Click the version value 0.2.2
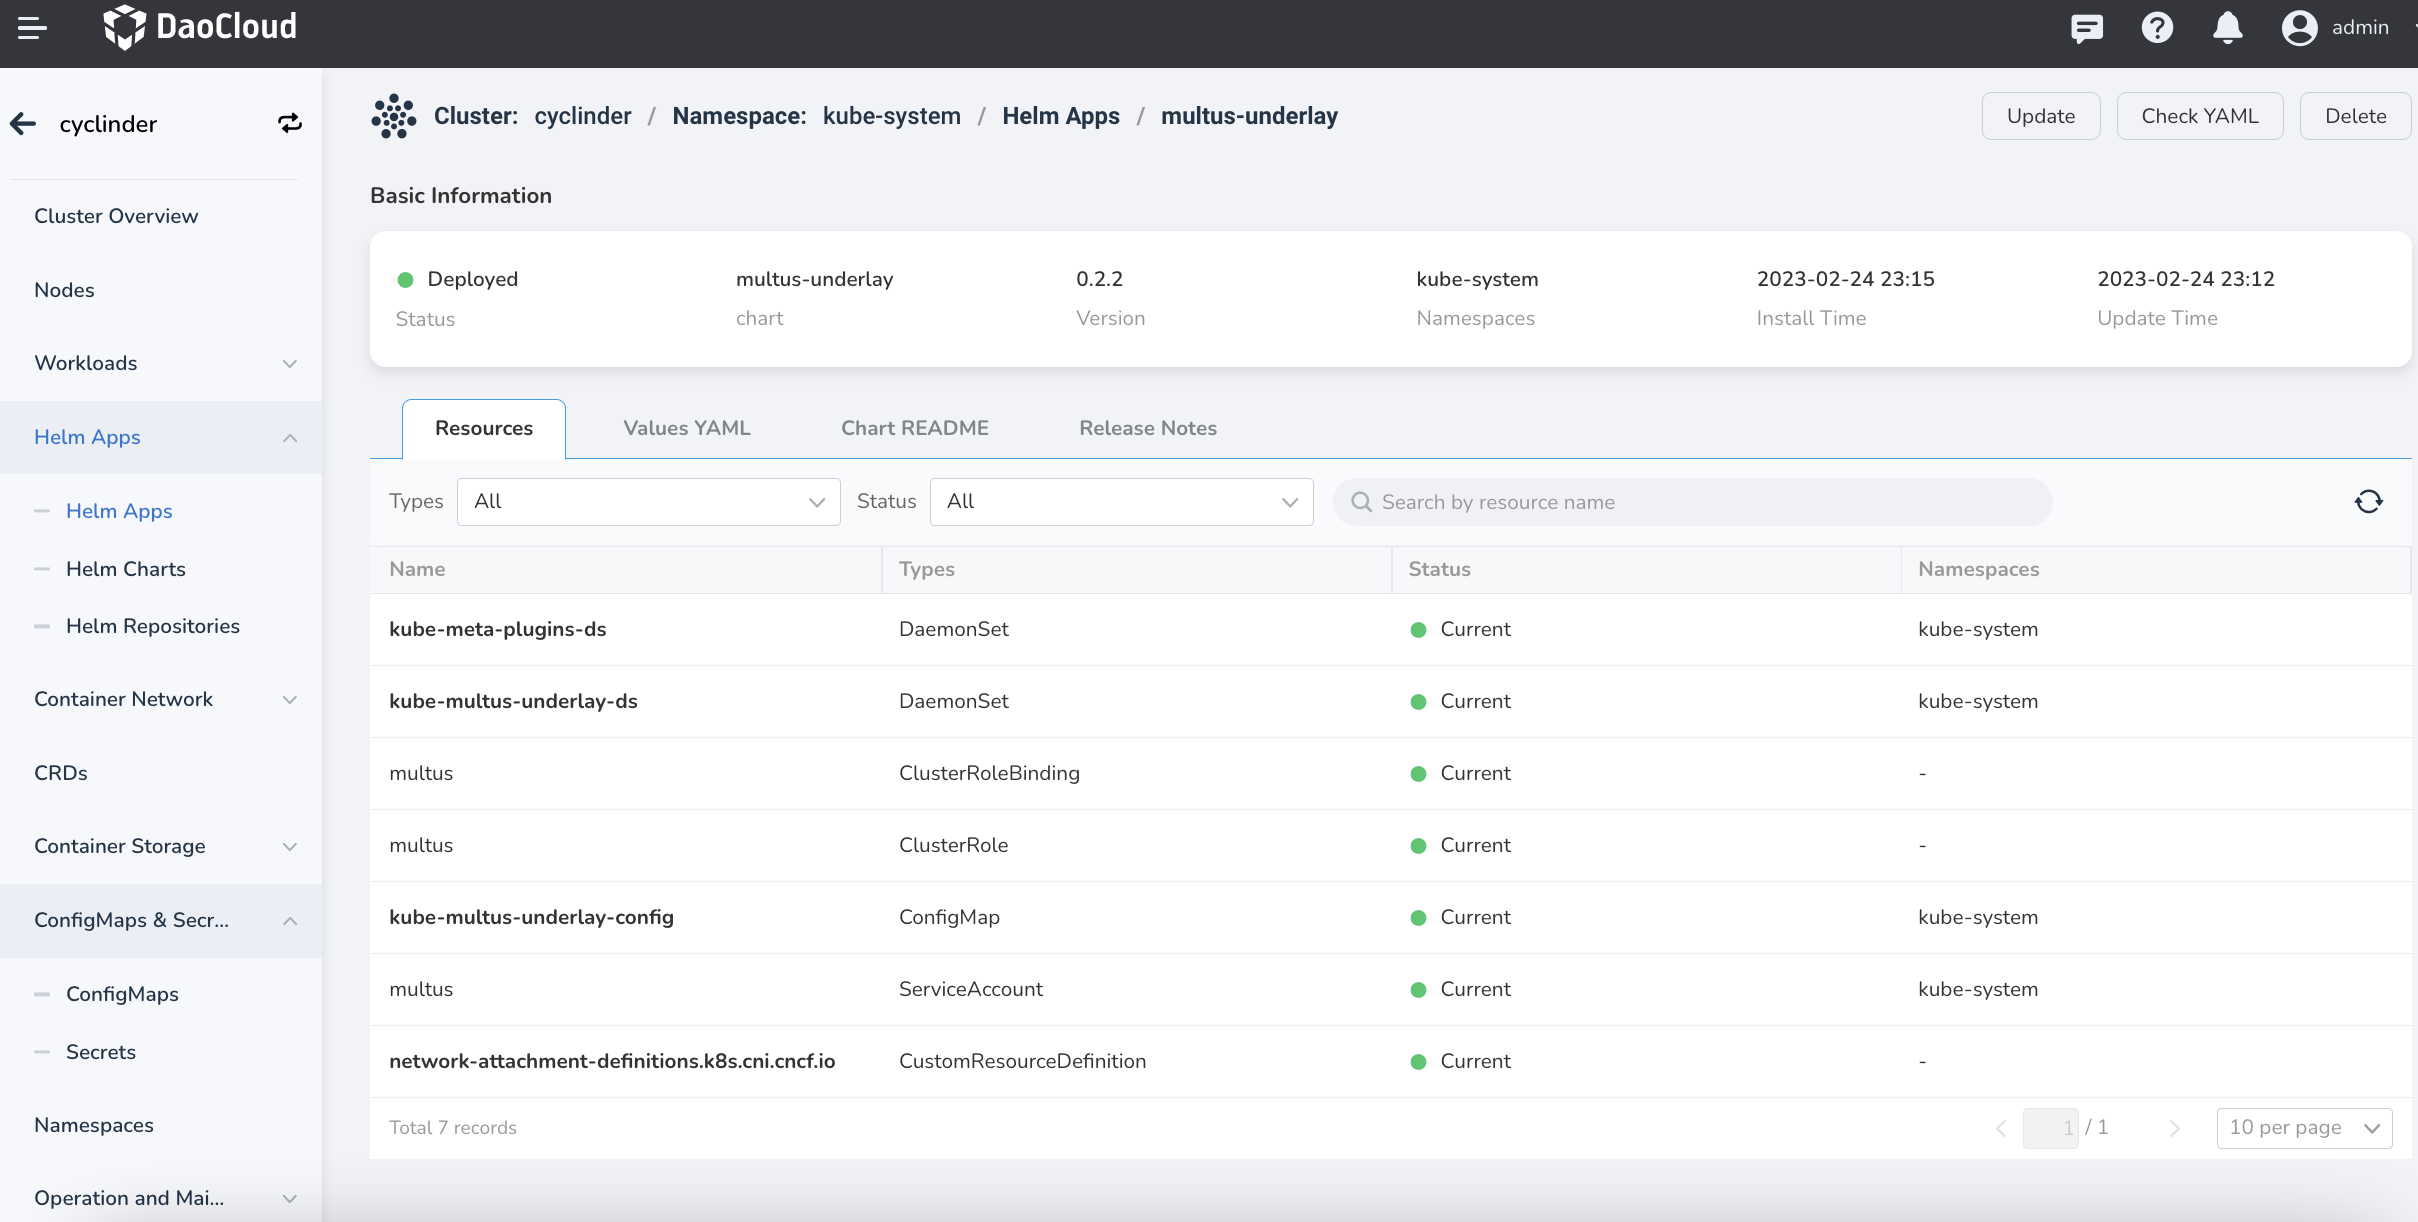The width and height of the screenshot is (2418, 1222). (x=1099, y=279)
